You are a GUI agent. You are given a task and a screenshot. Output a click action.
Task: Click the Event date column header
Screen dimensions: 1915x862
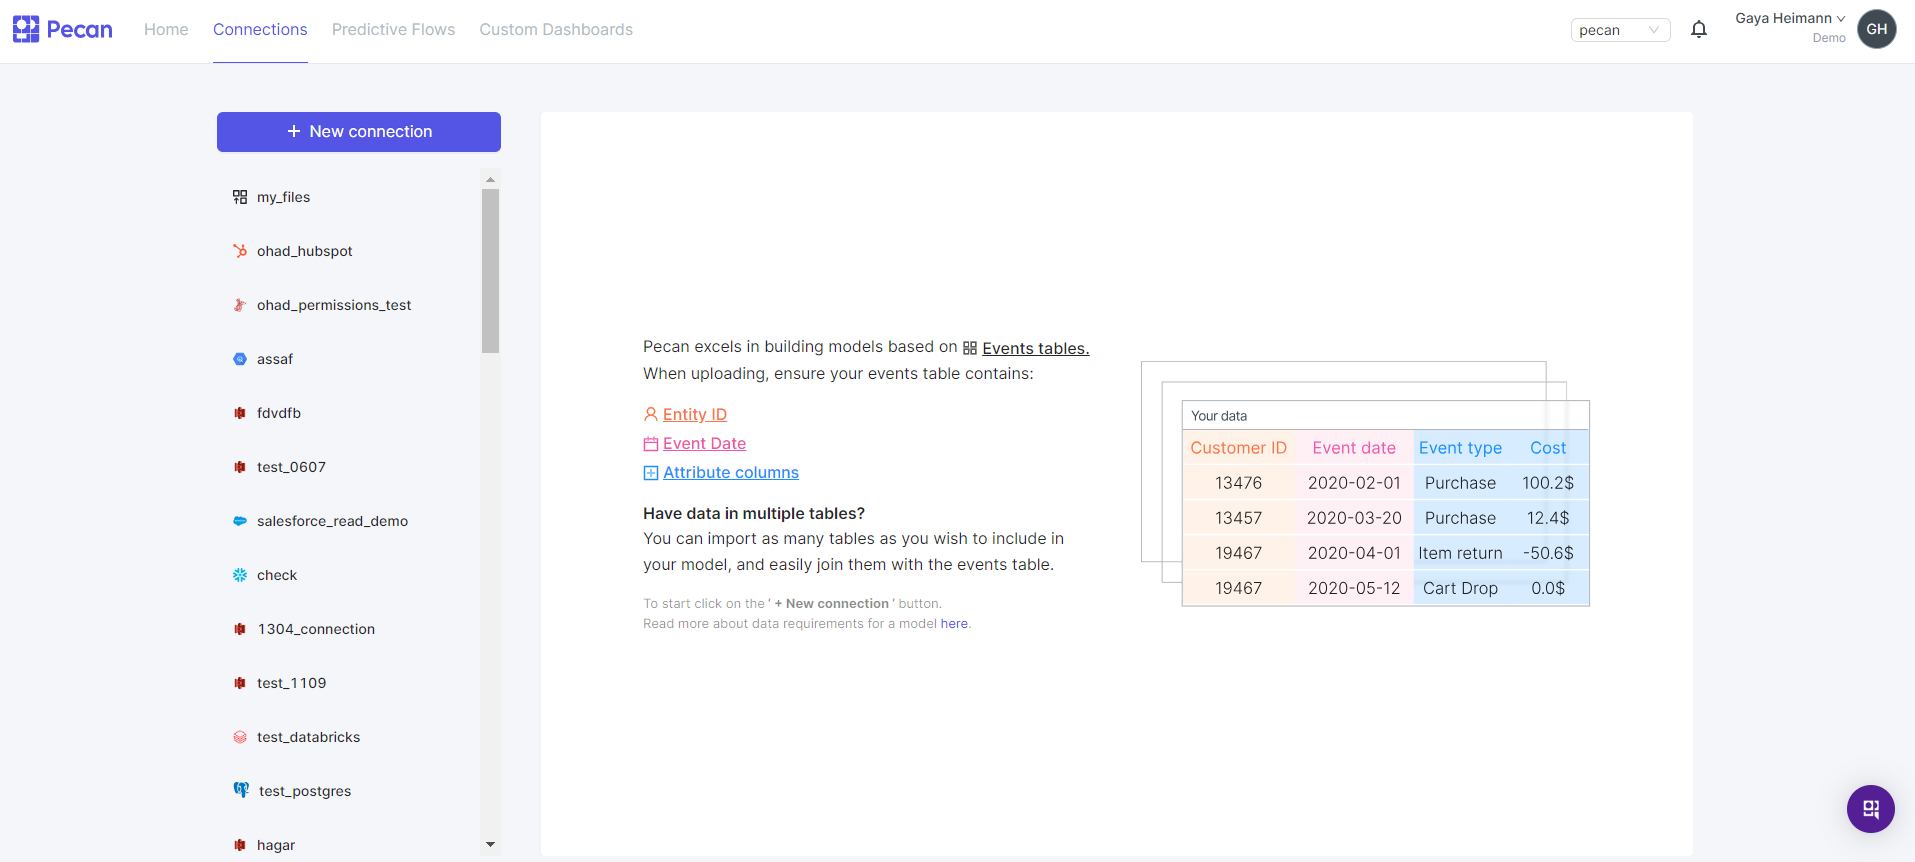[x=1354, y=448]
